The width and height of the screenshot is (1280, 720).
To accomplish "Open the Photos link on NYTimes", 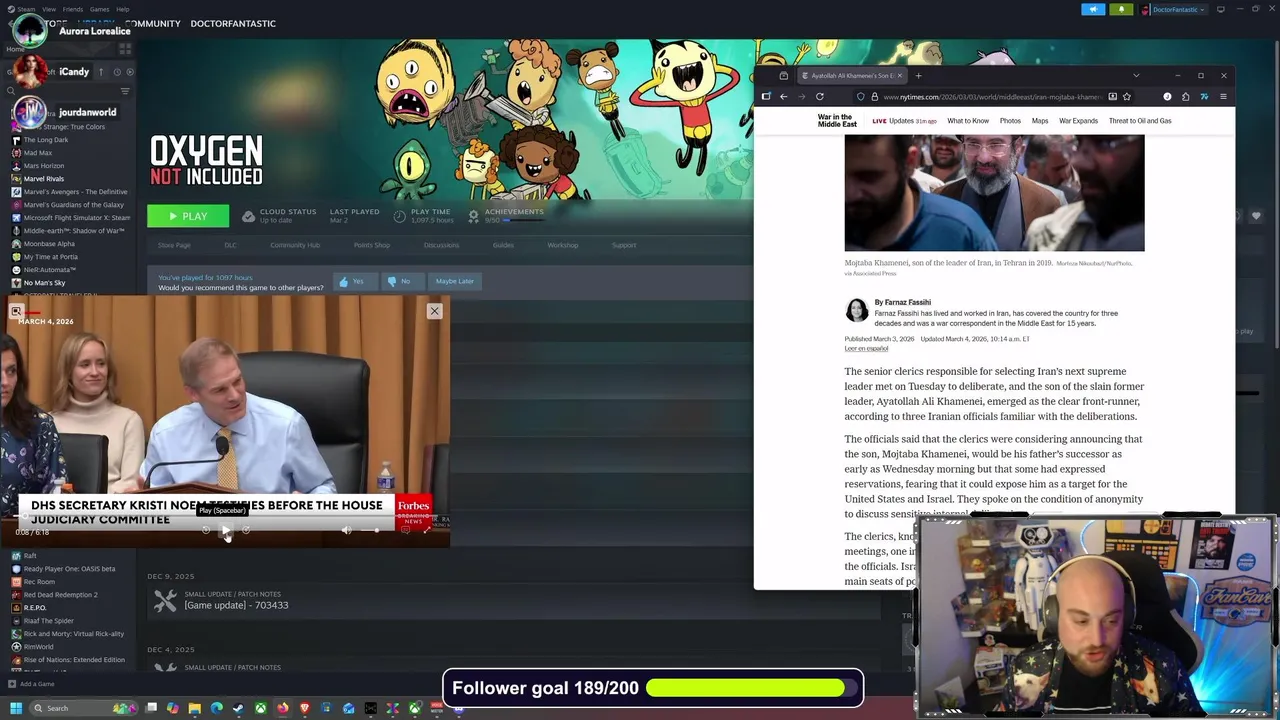I will coord(1010,121).
